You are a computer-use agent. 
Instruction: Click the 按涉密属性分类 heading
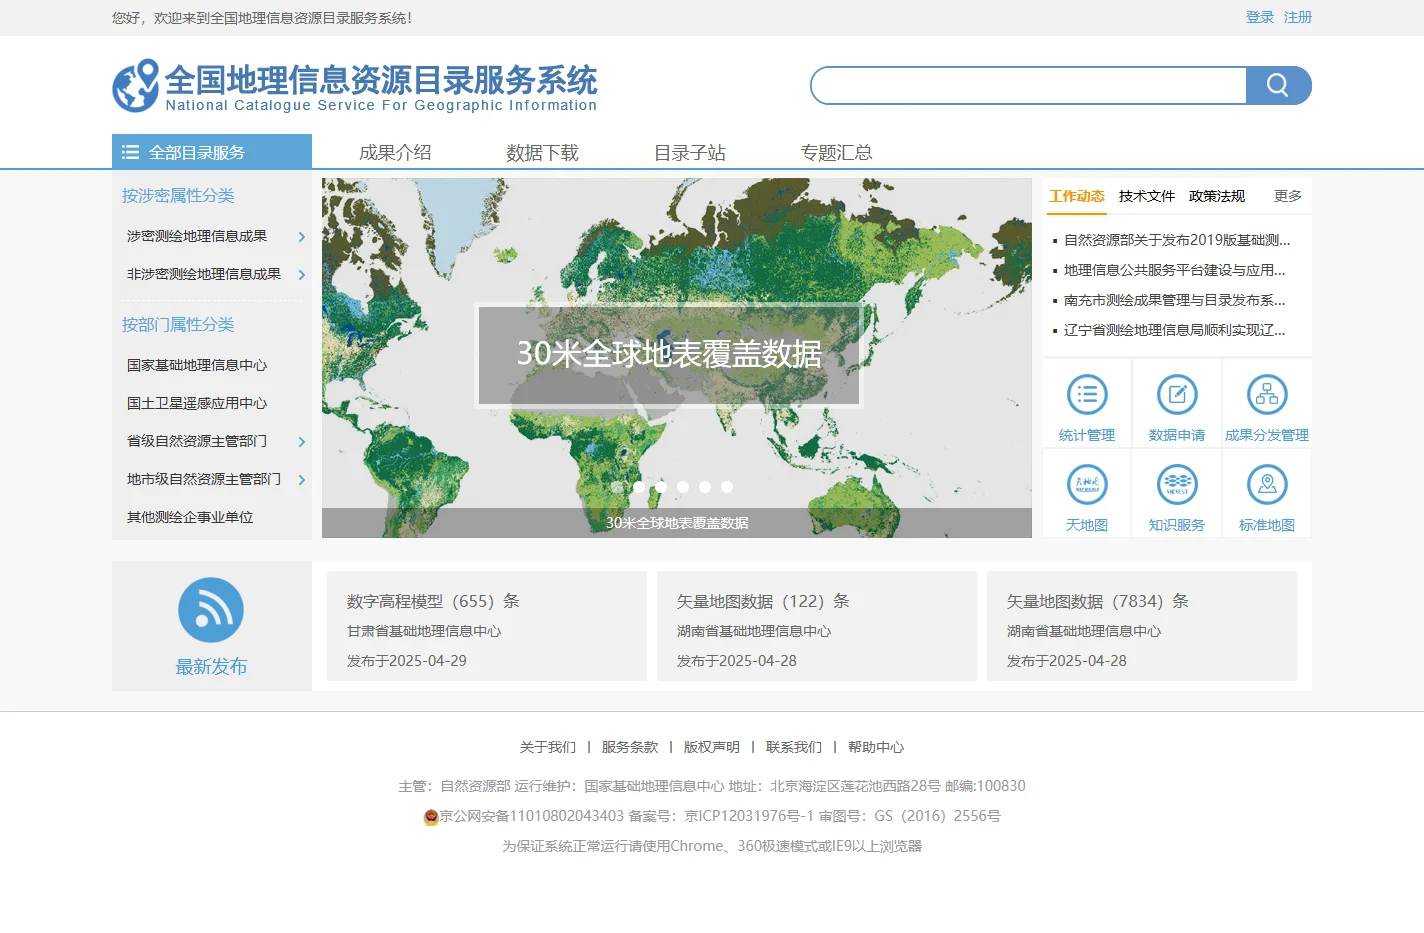click(178, 196)
